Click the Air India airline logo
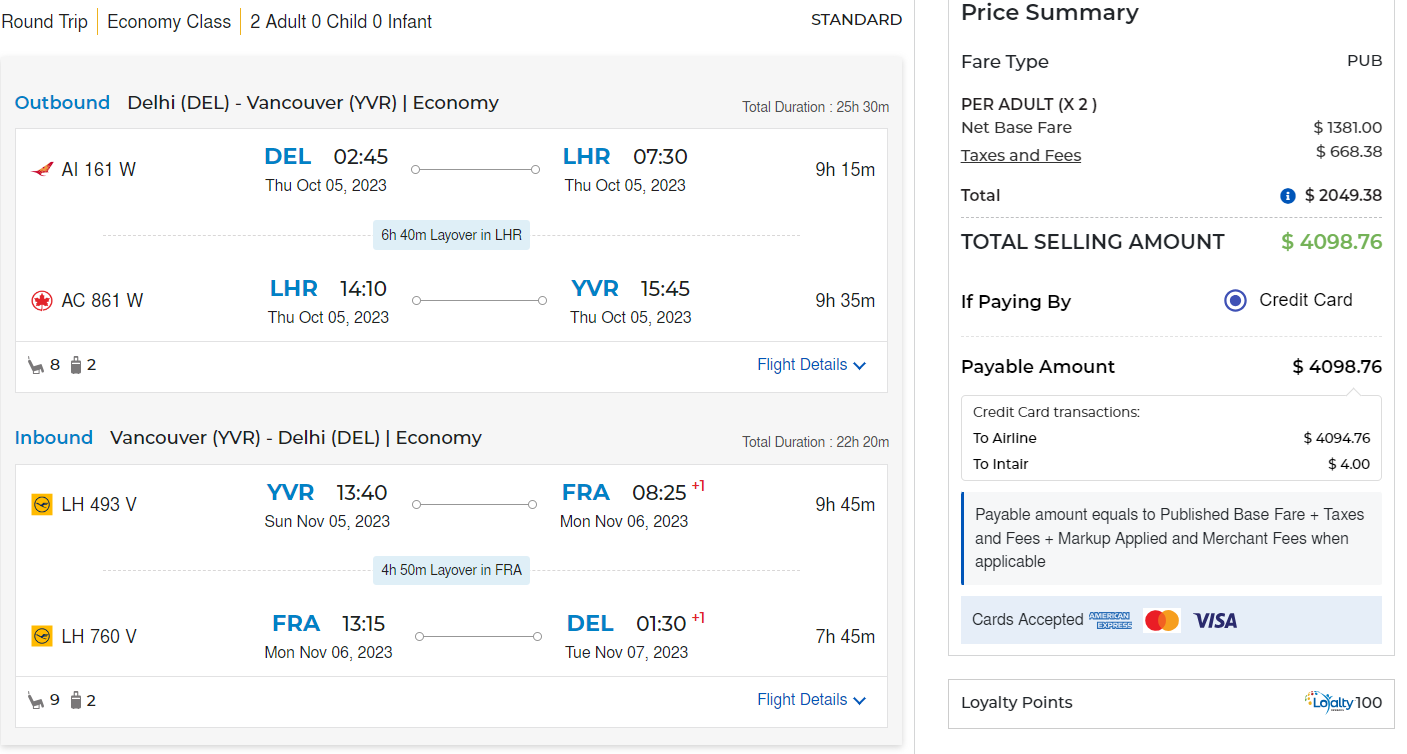This screenshot has height=754, width=1407. (x=42, y=169)
